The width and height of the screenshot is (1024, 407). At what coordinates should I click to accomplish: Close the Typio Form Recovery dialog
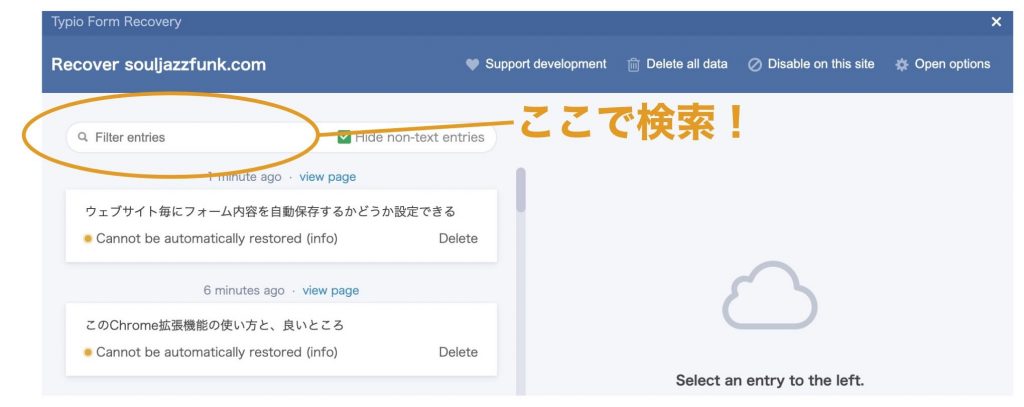pos(996,22)
